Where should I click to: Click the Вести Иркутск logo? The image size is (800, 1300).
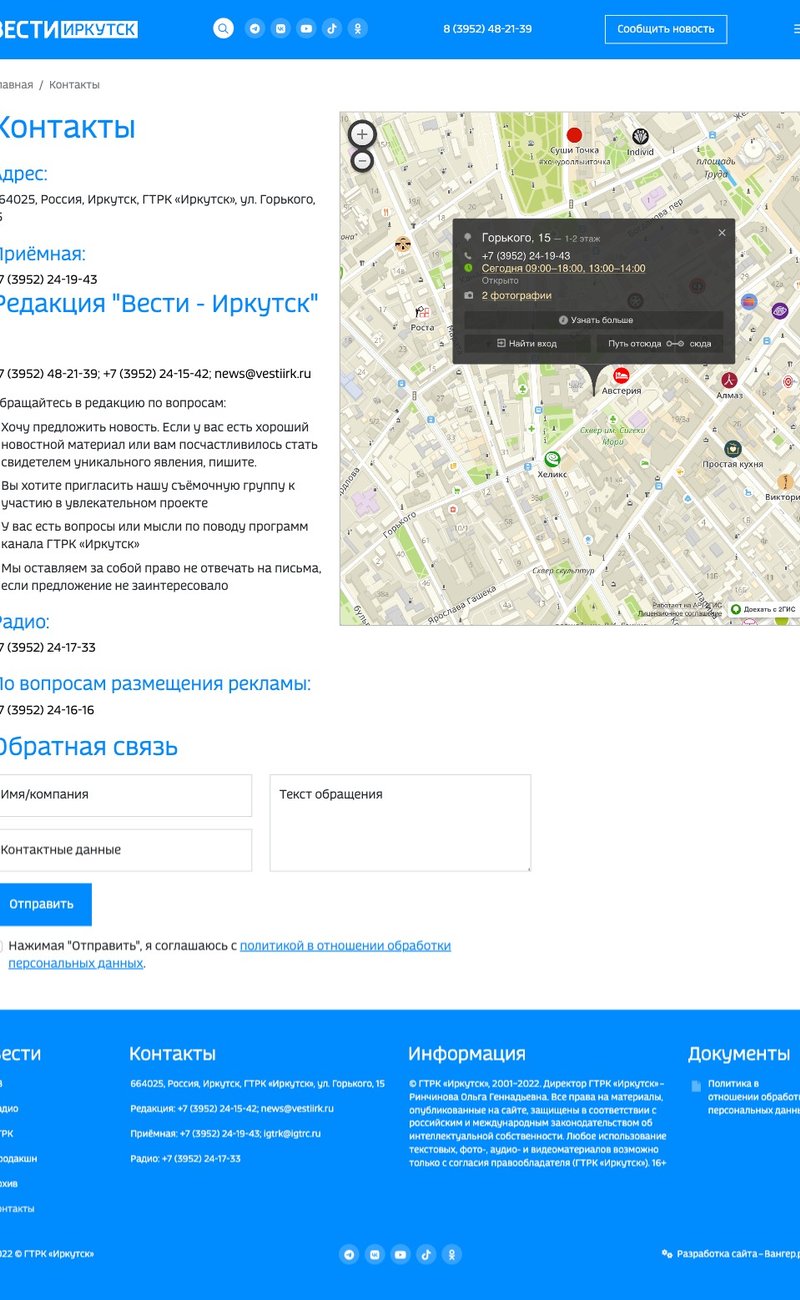(x=68, y=29)
